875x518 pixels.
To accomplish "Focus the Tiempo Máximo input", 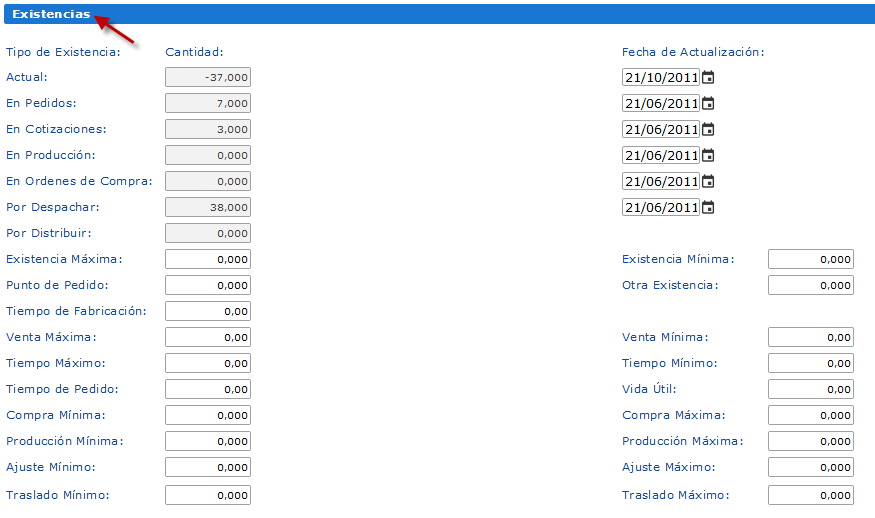I will point(208,363).
